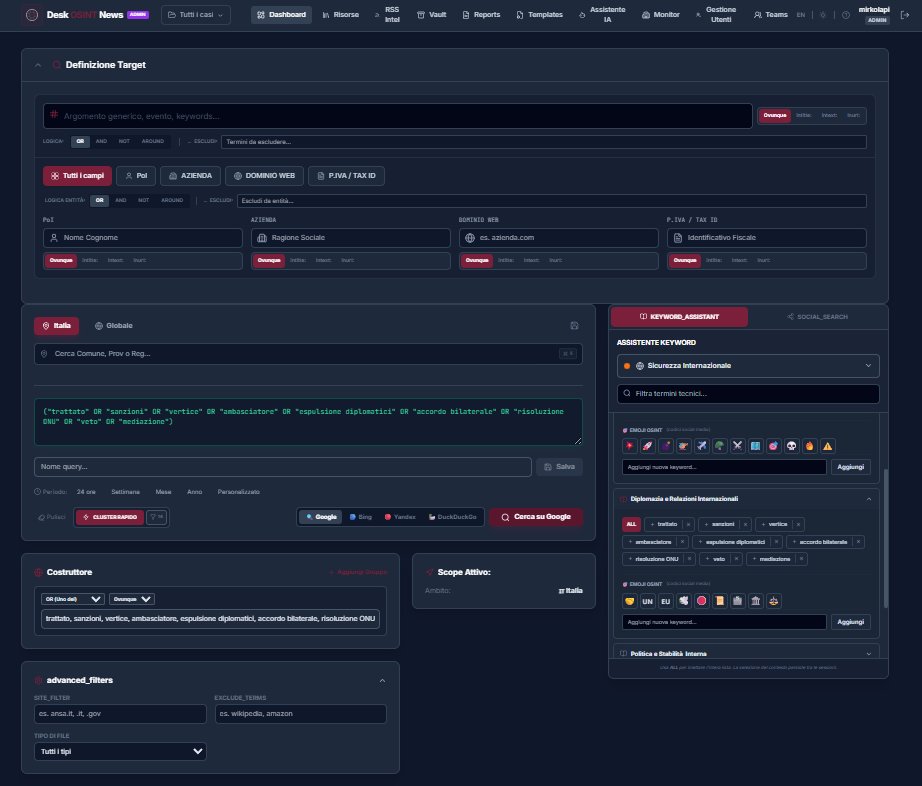Image resolution: width=922 pixels, height=786 pixels.
Task: Choose Bing as search engine
Action: (x=360, y=517)
